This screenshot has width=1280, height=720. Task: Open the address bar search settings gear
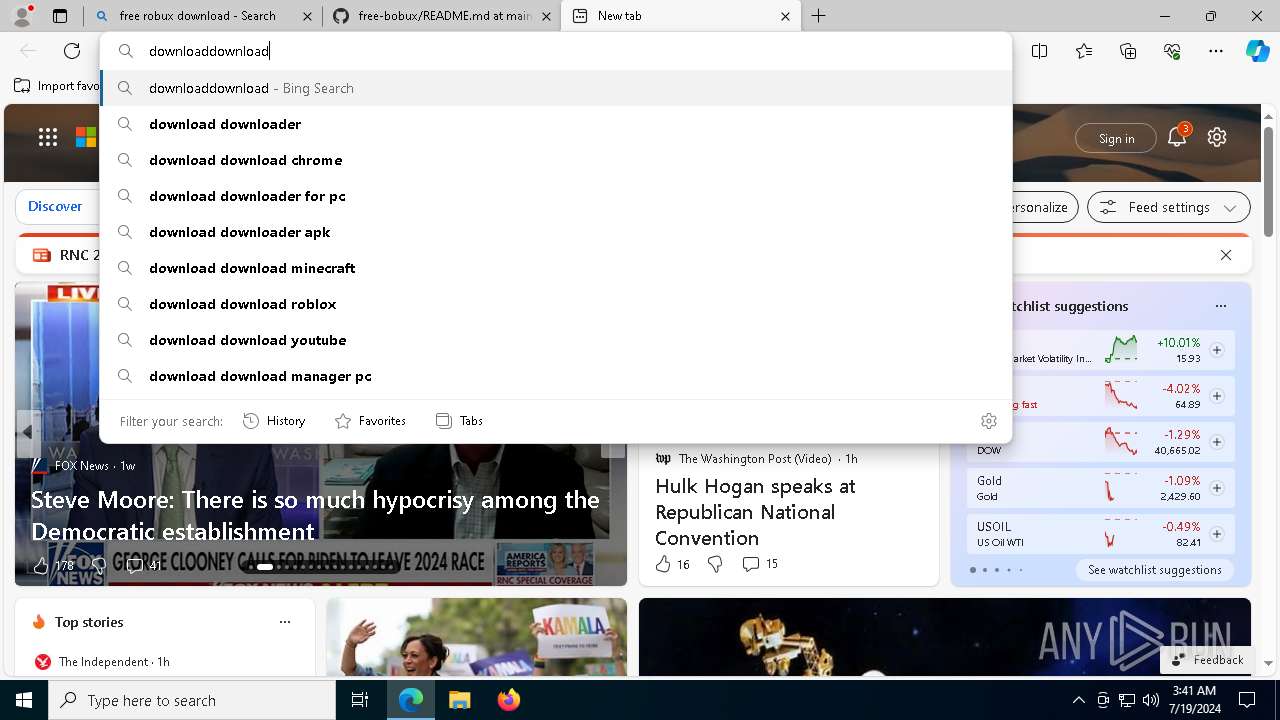989,421
